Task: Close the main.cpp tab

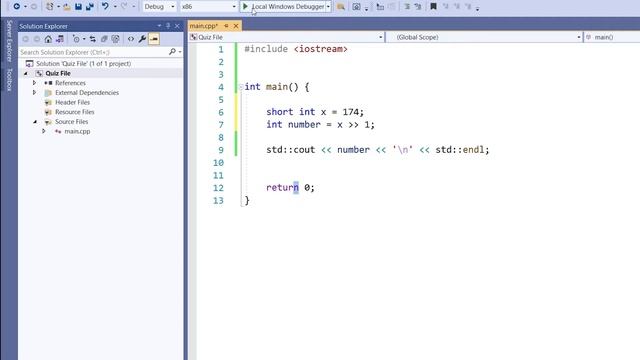Action: [x=236, y=26]
